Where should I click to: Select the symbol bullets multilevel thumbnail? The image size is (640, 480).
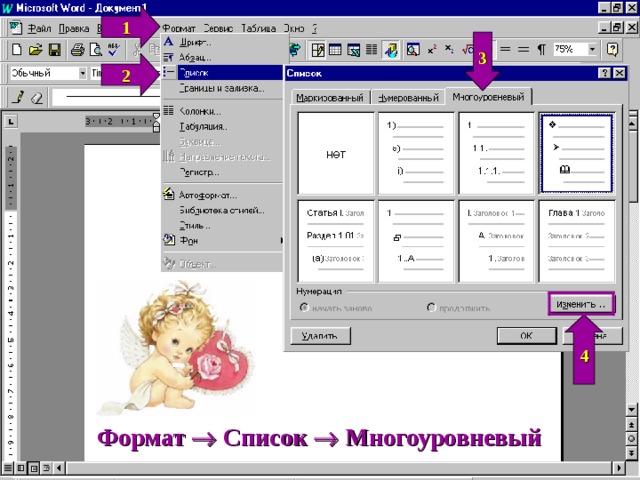click(x=577, y=153)
